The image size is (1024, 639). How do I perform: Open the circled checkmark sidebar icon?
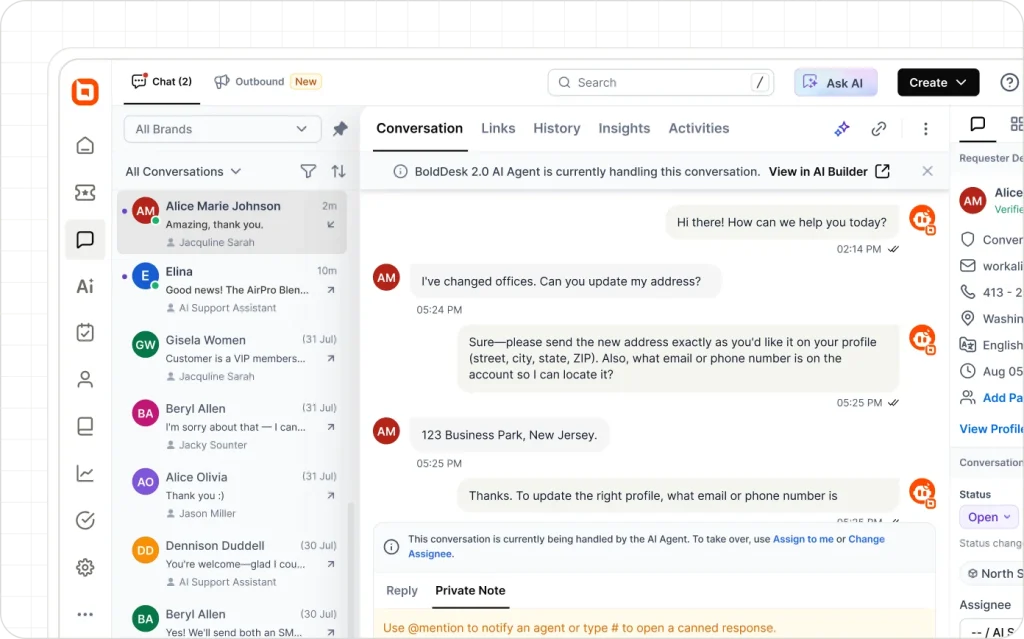tap(85, 520)
